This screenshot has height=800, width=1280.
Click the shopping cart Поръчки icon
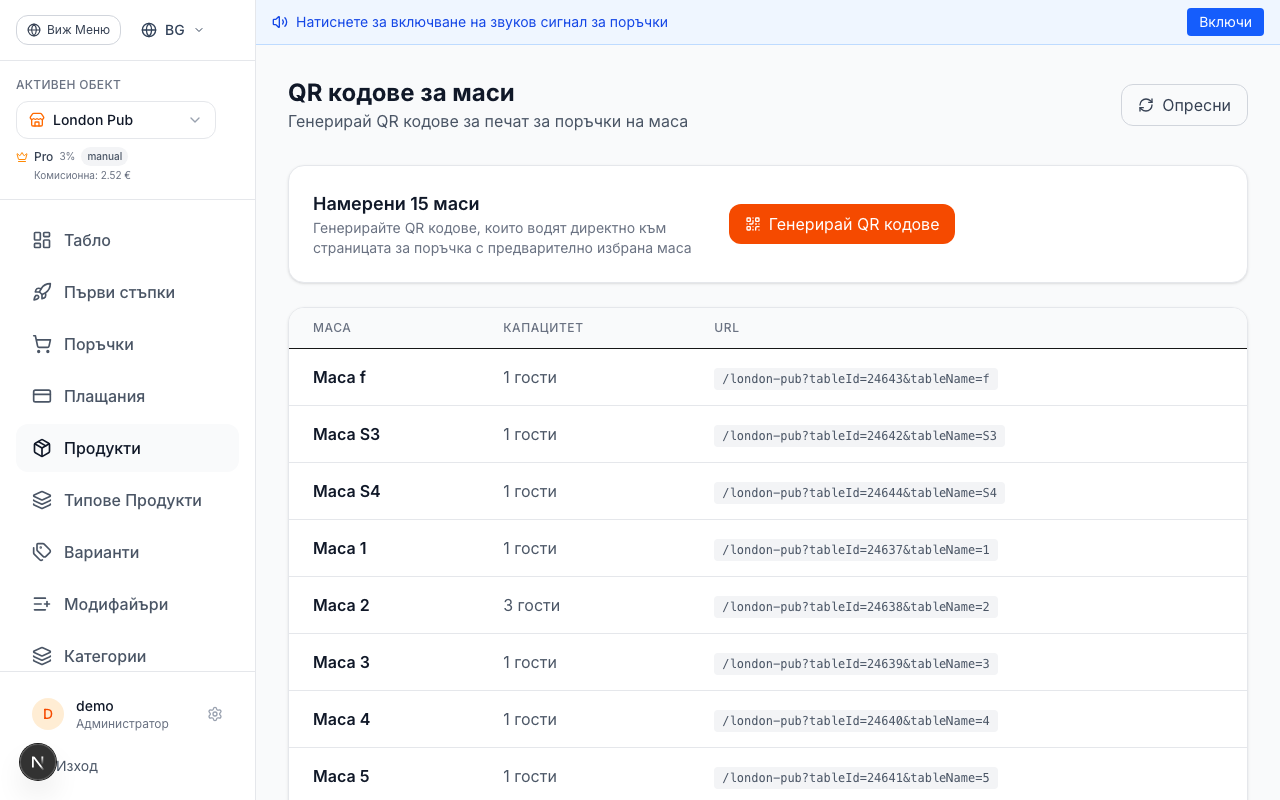(x=42, y=344)
